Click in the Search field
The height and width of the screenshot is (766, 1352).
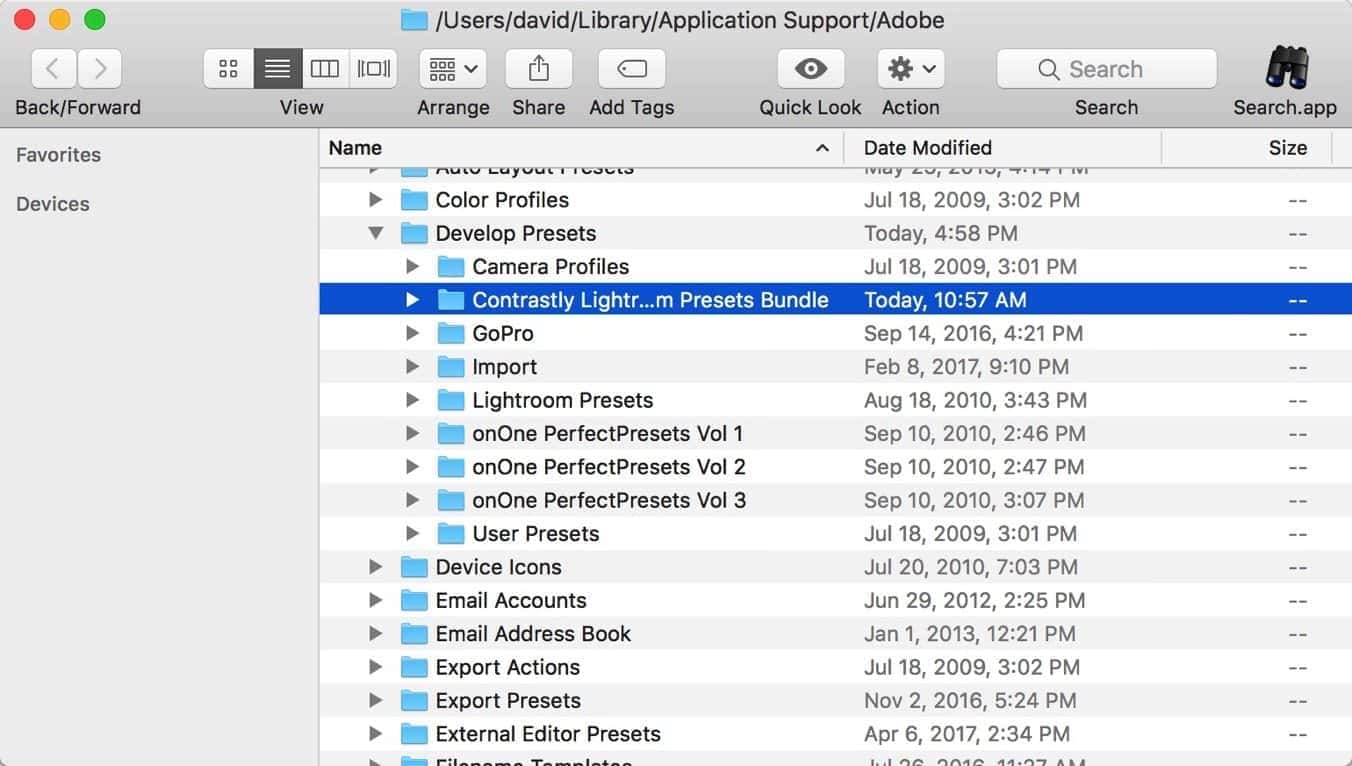[x=1106, y=69]
